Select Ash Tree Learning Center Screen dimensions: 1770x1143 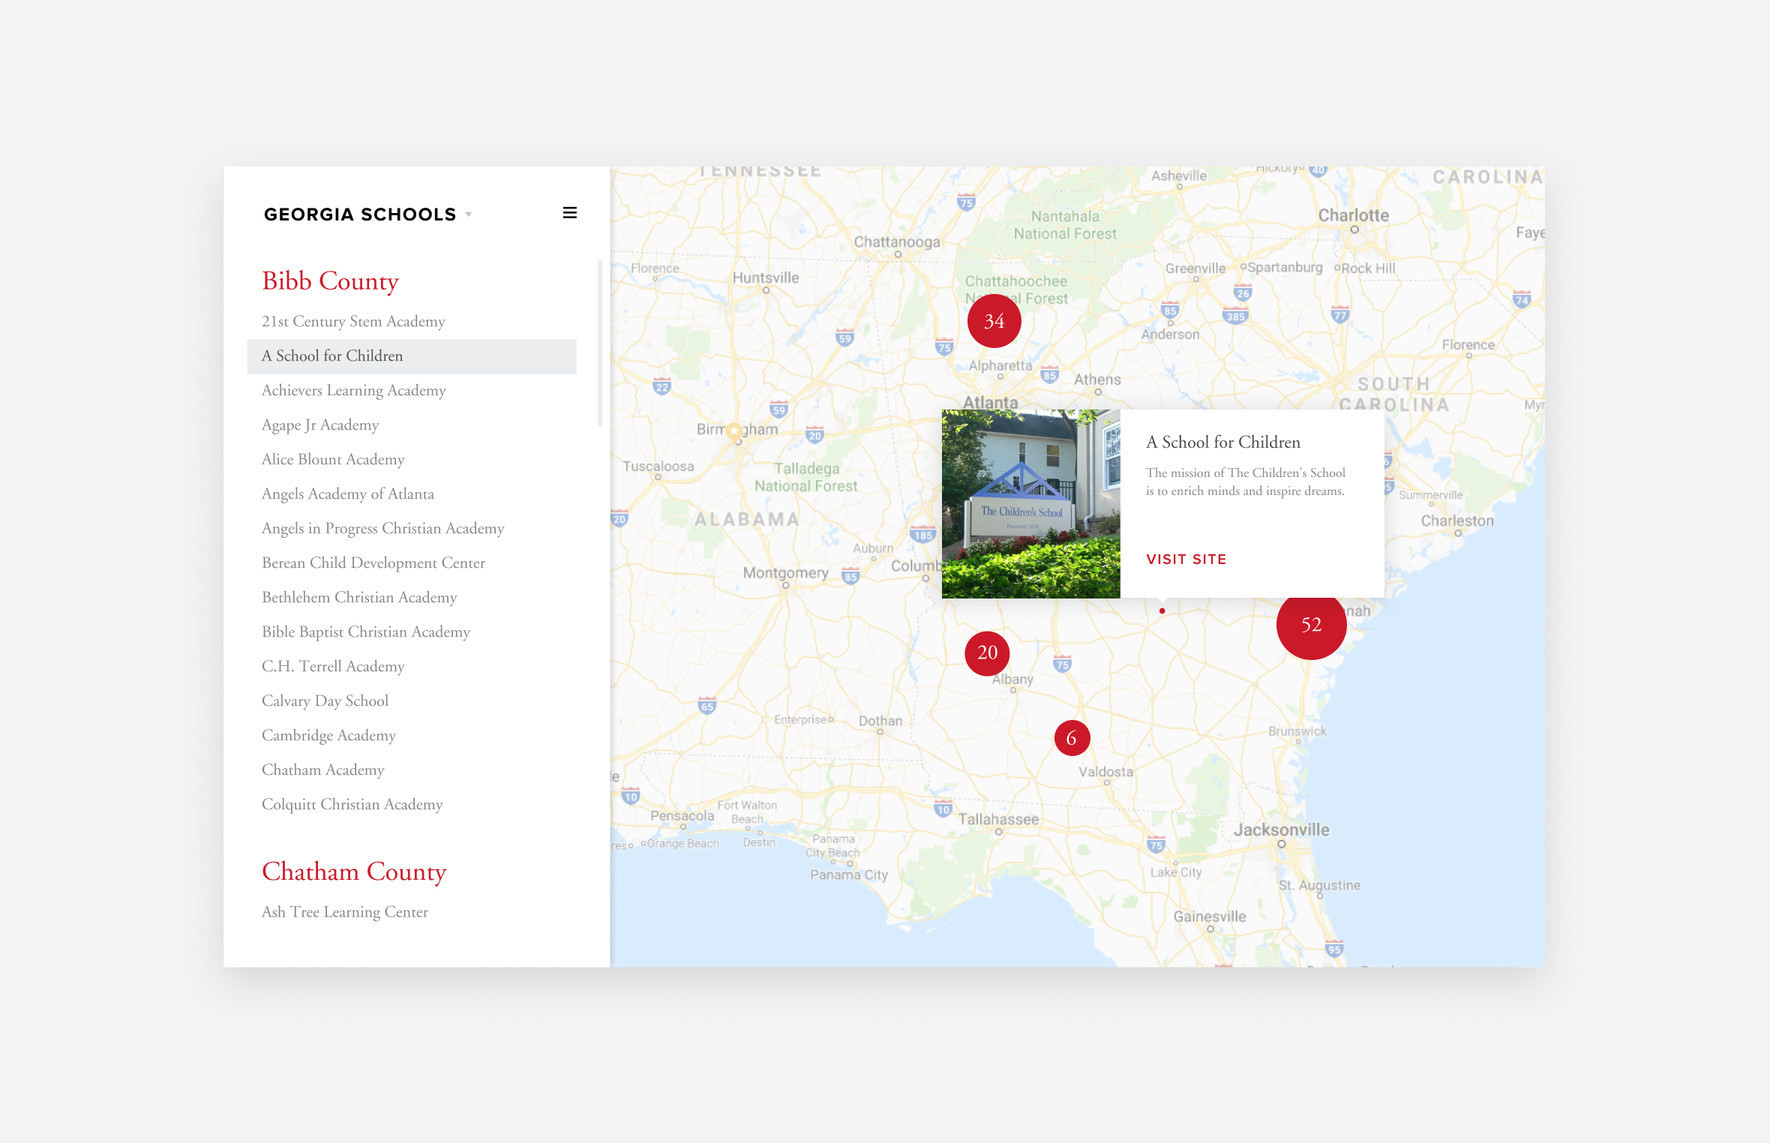[344, 912]
